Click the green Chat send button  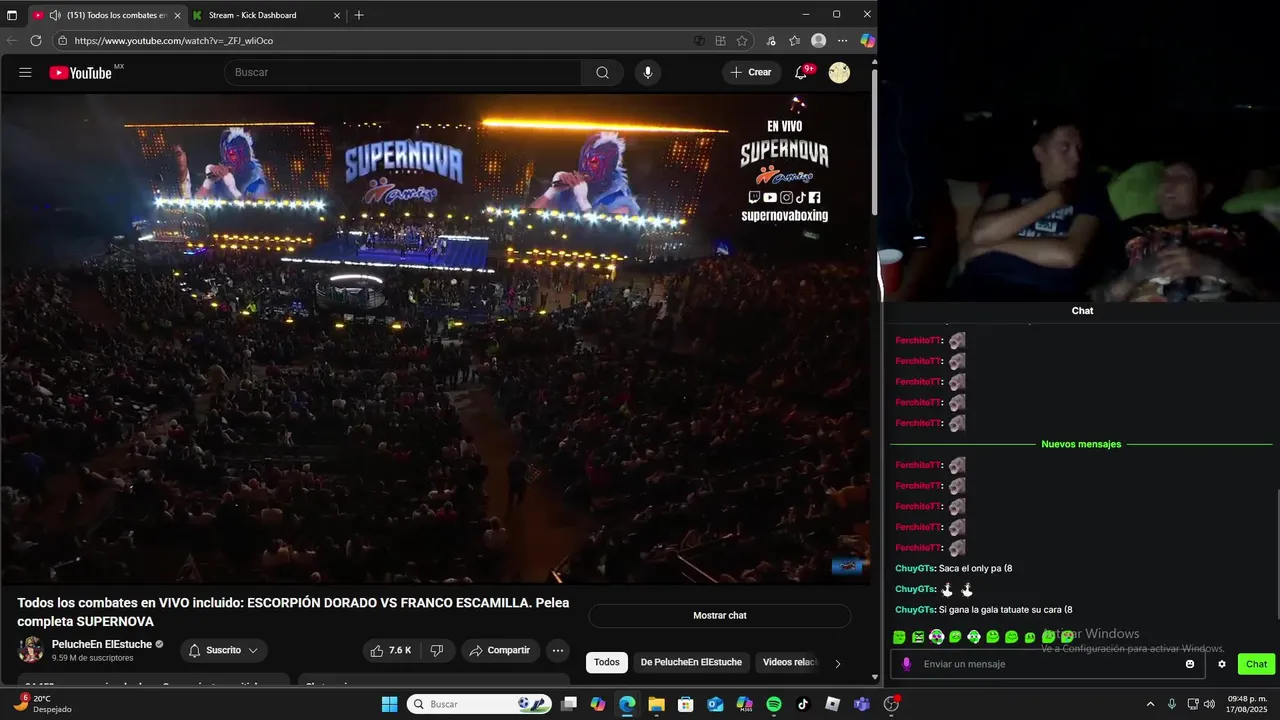pyautogui.click(x=1256, y=664)
